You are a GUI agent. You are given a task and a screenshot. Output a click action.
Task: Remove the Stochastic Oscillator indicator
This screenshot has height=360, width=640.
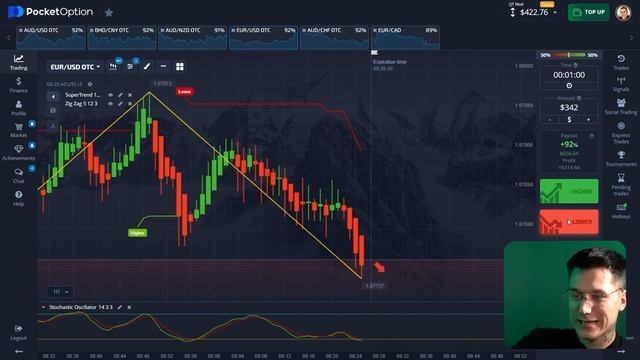coord(129,307)
